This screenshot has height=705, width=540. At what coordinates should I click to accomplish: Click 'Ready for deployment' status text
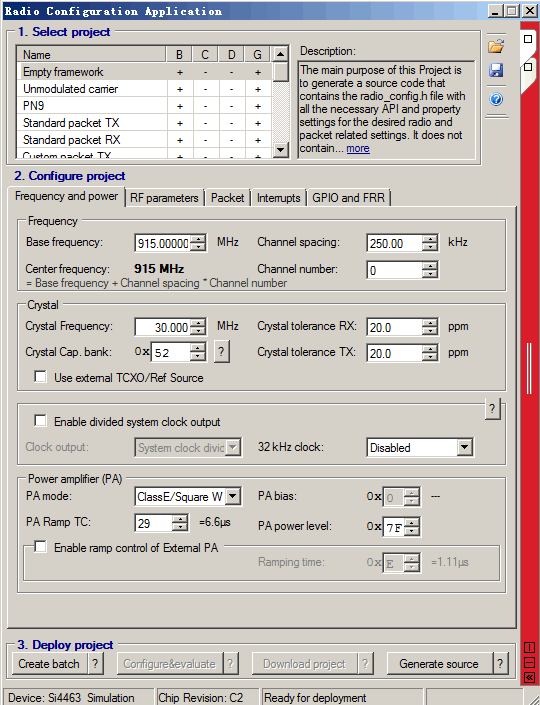[x=315, y=698]
